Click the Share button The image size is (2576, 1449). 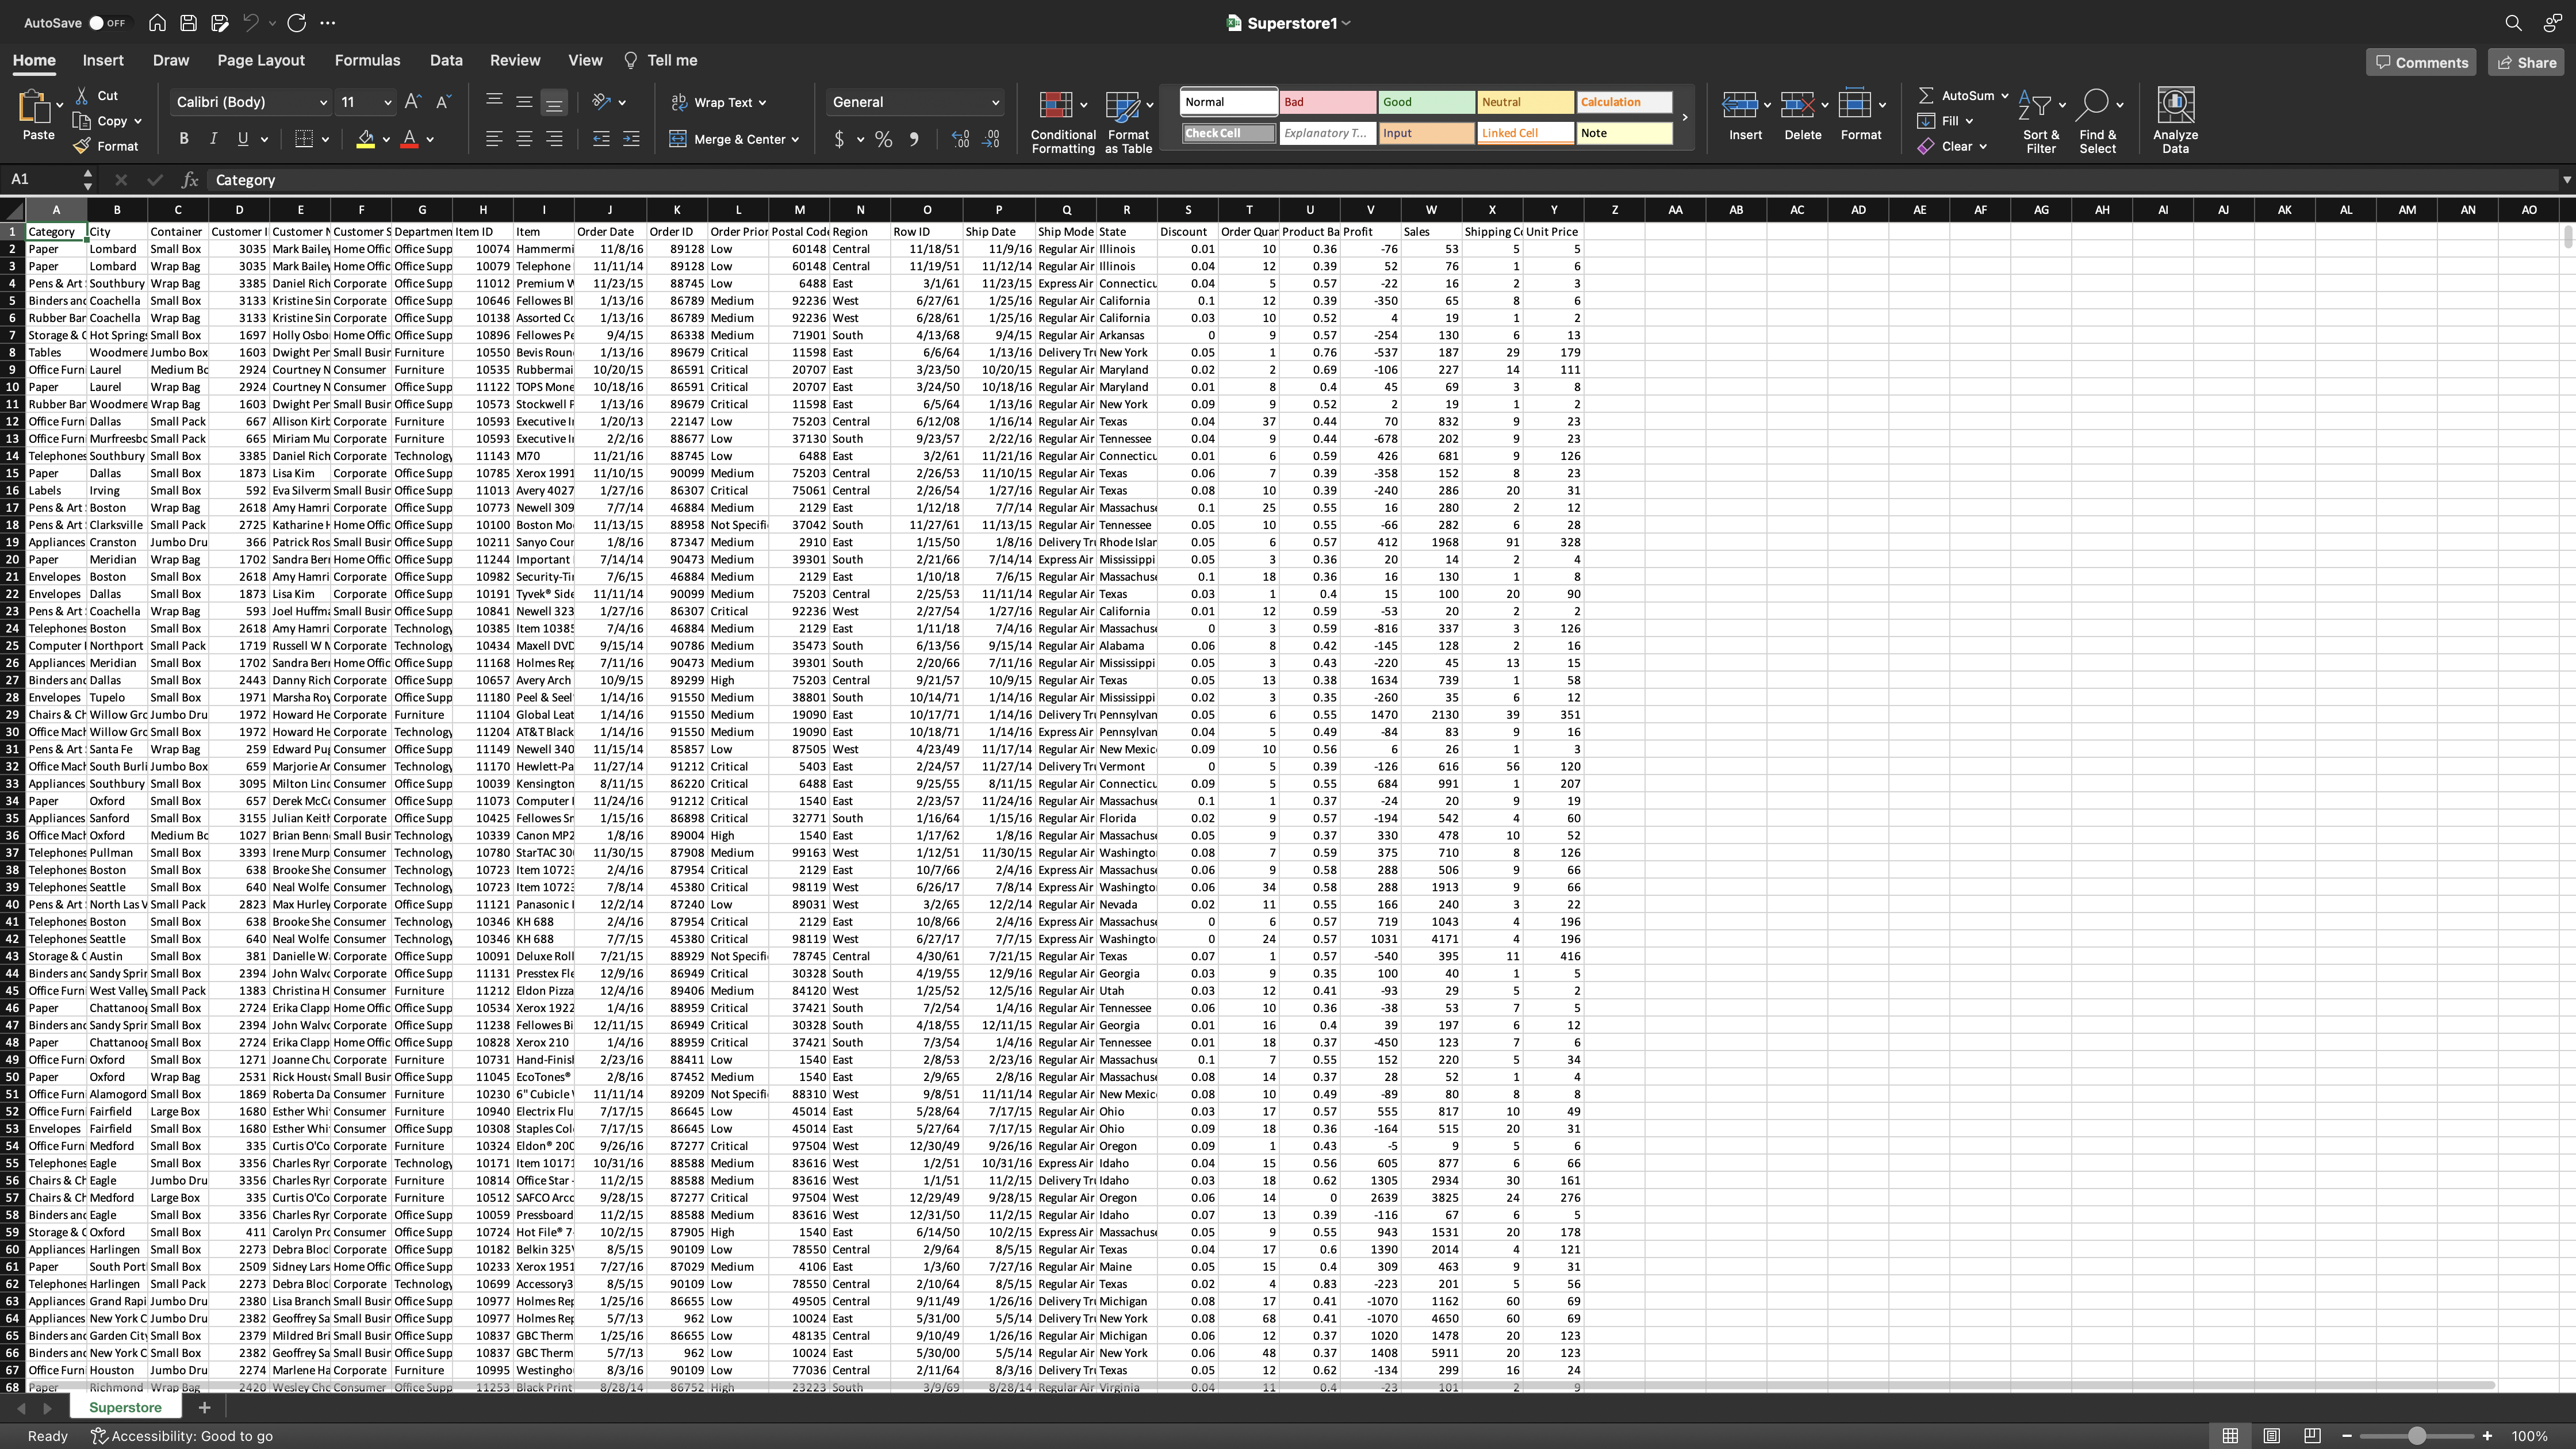click(2527, 62)
